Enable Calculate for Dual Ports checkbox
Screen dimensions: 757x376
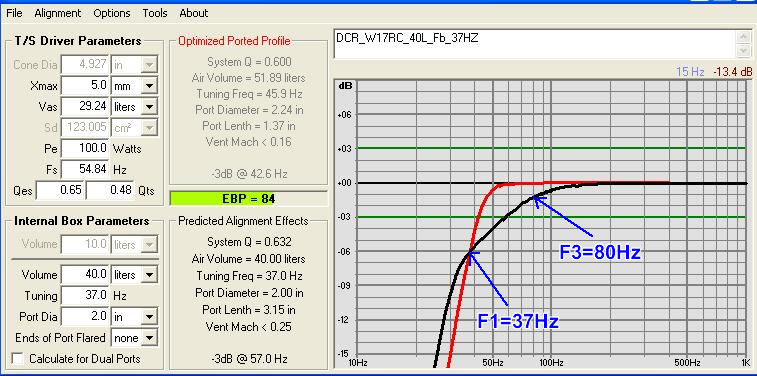[x=18, y=359]
